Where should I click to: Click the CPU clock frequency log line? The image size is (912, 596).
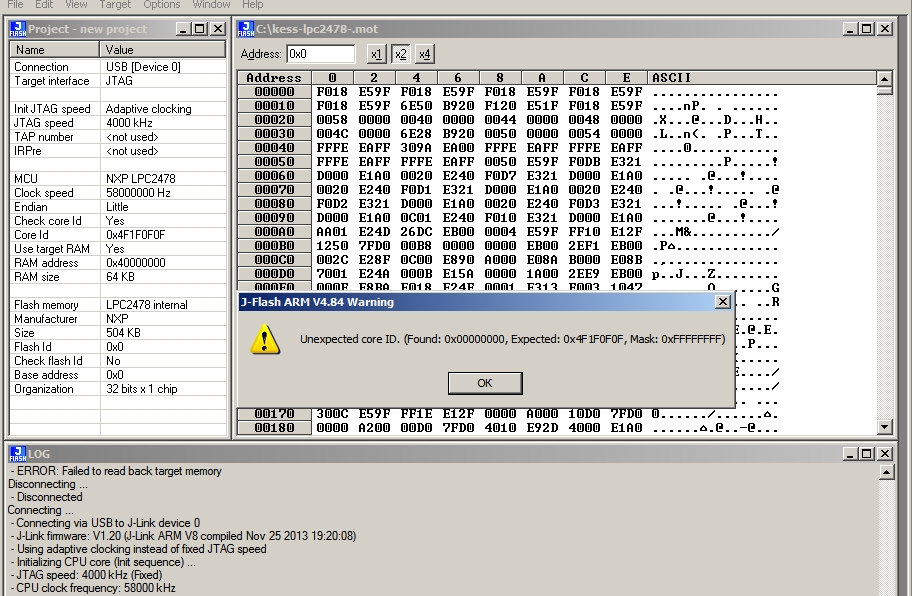[x=93, y=588]
